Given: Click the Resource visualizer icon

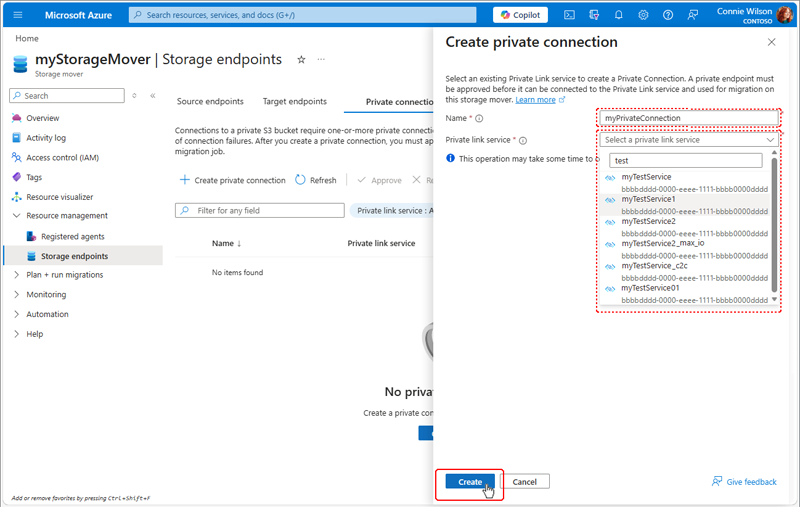Looking at the screenshot, I should [16, 197].
